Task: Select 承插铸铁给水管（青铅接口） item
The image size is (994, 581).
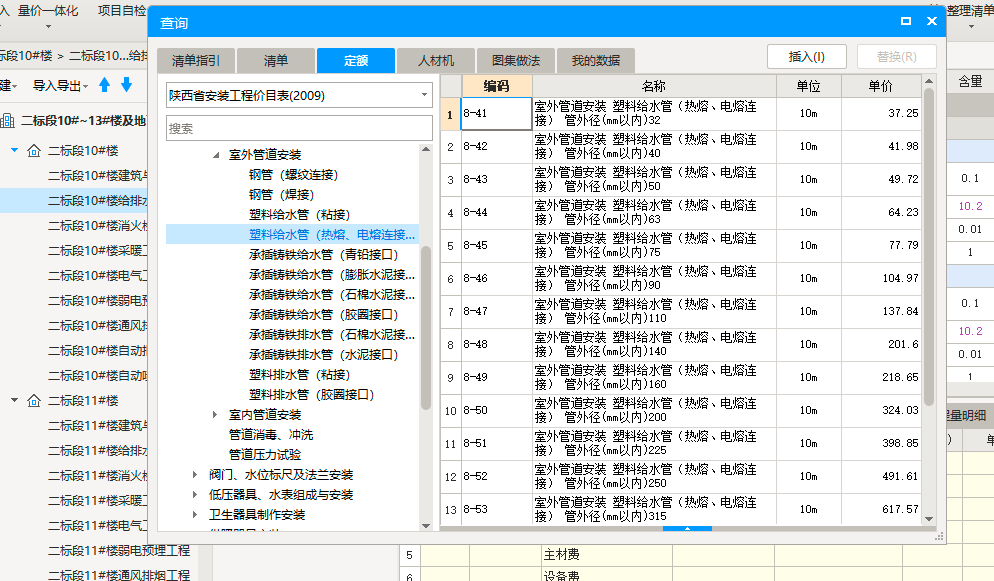Action: [324, 255]
